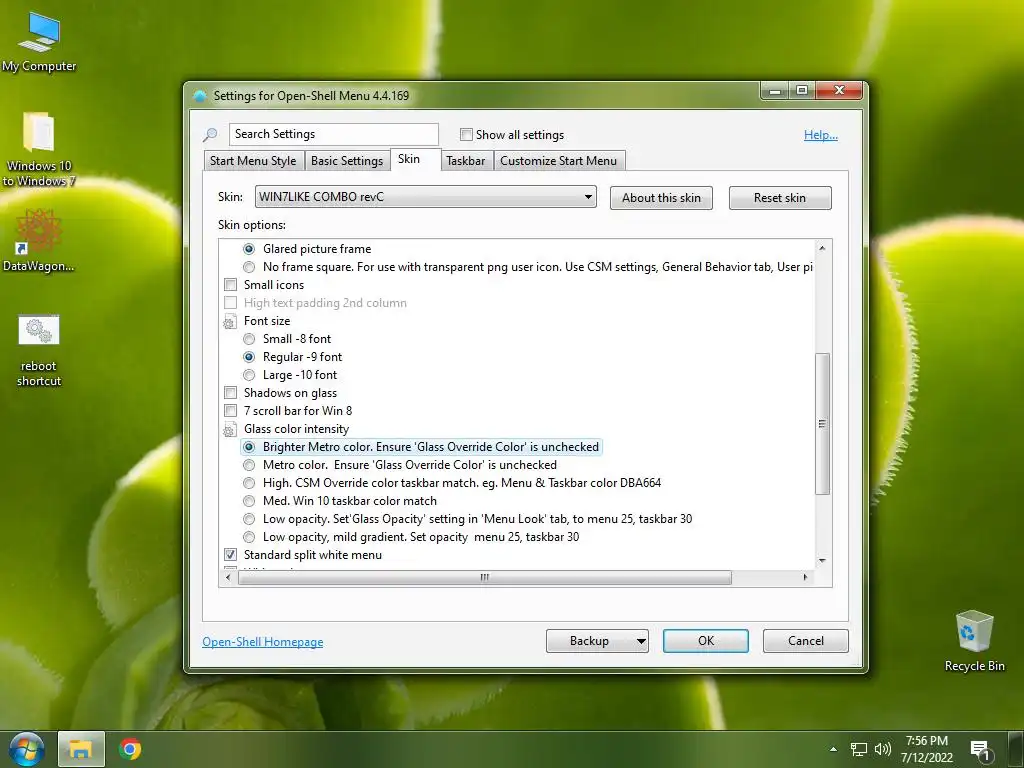Select the DataWagon desktop shortcut
The image size is (1024, 768).
[x=39, y=239]
